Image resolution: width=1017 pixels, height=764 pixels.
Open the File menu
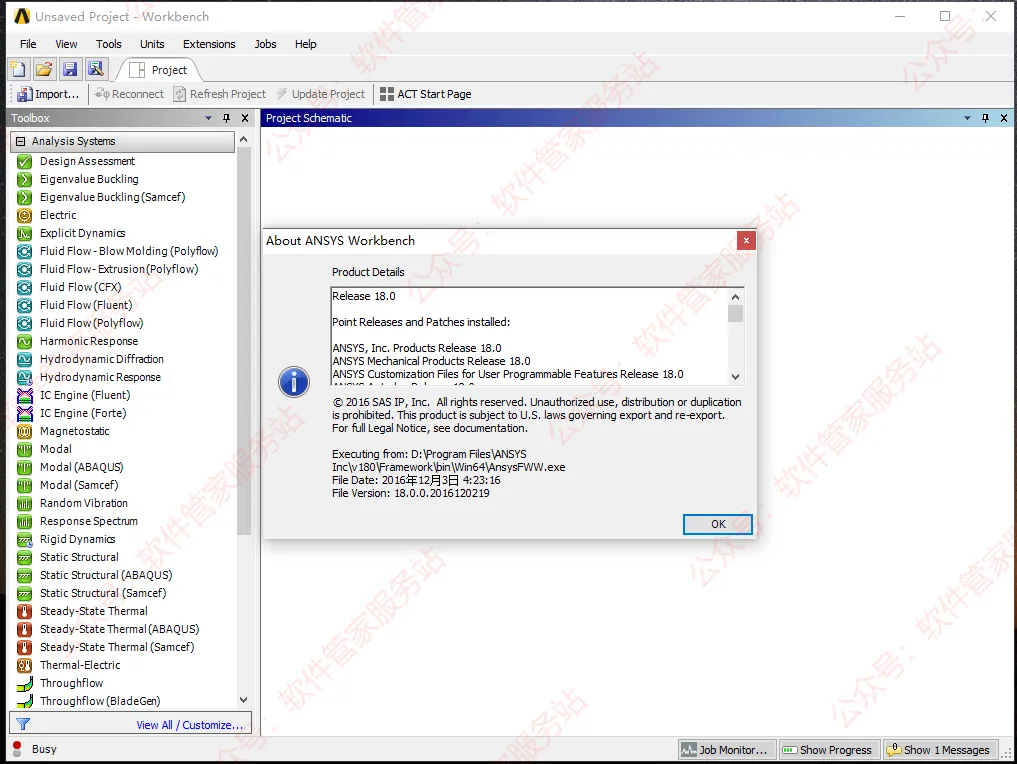point(28,44)
